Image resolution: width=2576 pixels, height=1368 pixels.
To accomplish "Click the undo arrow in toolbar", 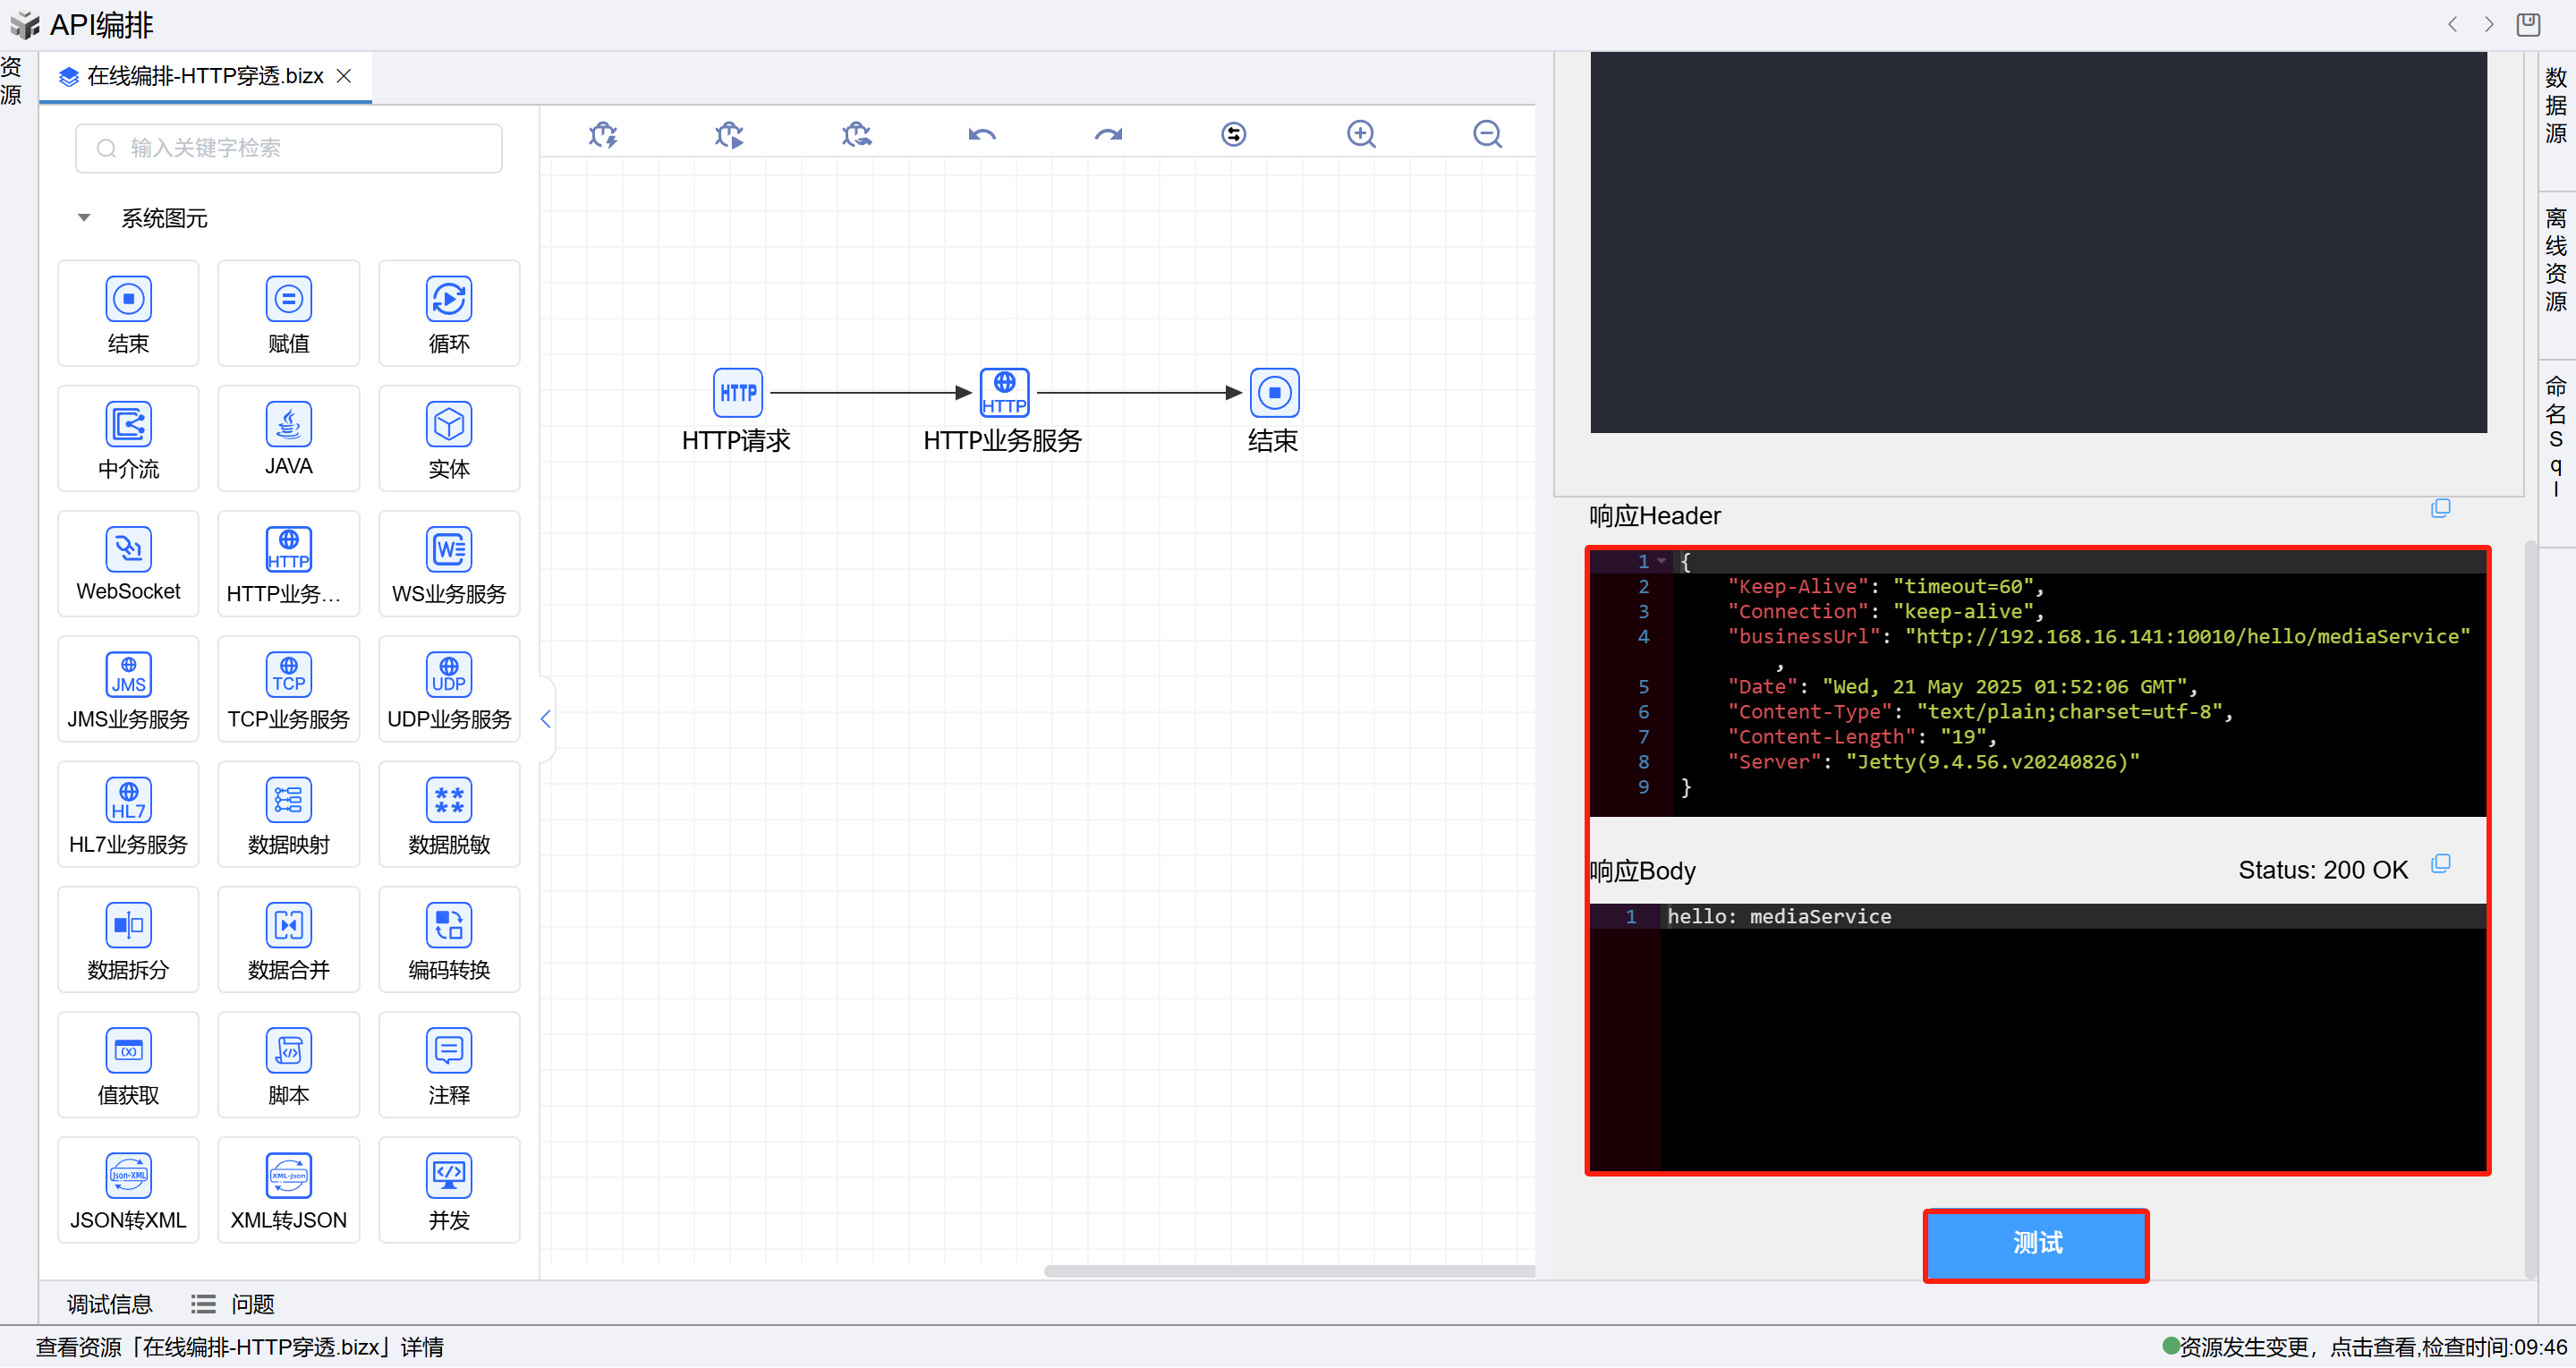I will tap(982, 134).
